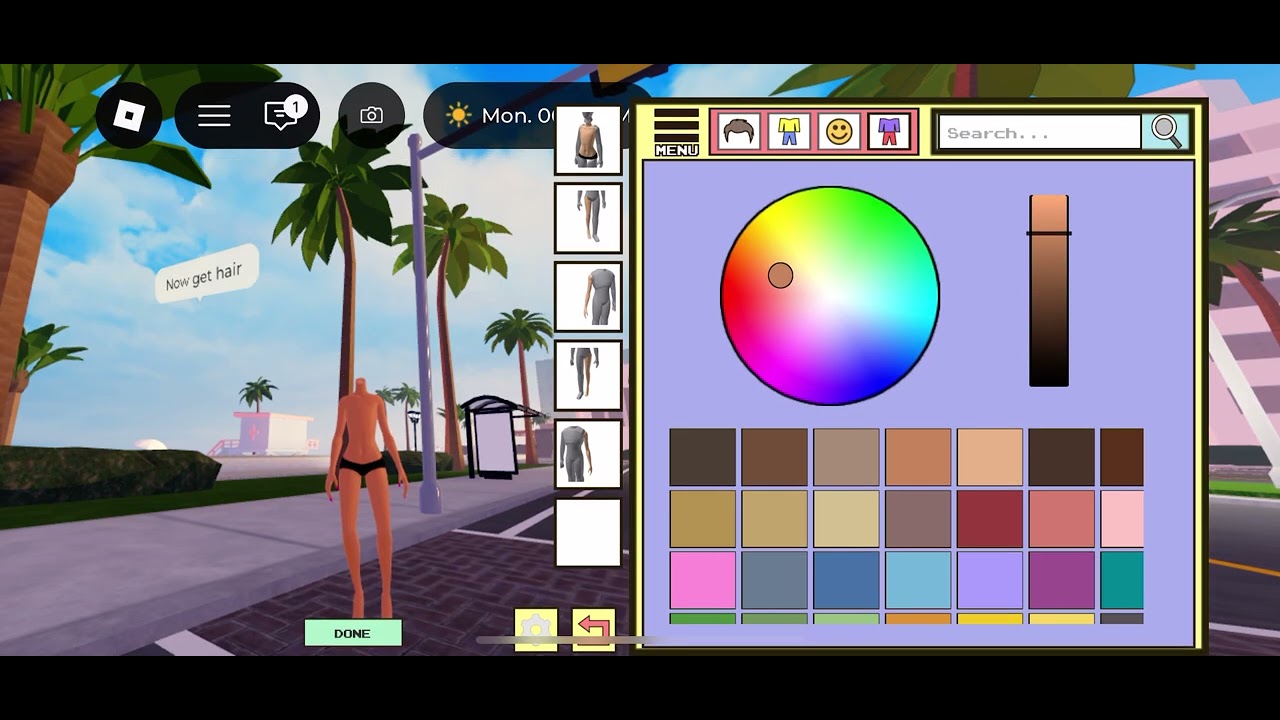Click the Search input field
Image resolution: width=1280 pixels, height=720 pixels.
point(1040,132)
